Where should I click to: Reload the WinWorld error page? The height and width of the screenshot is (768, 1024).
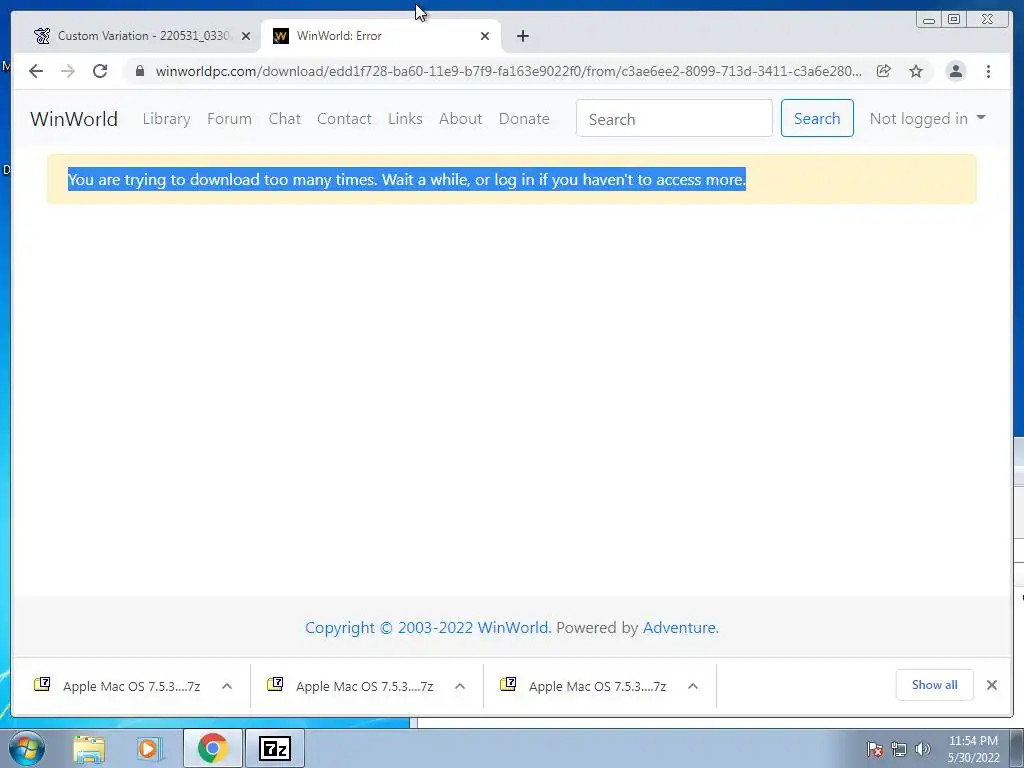tap(100, 71)
